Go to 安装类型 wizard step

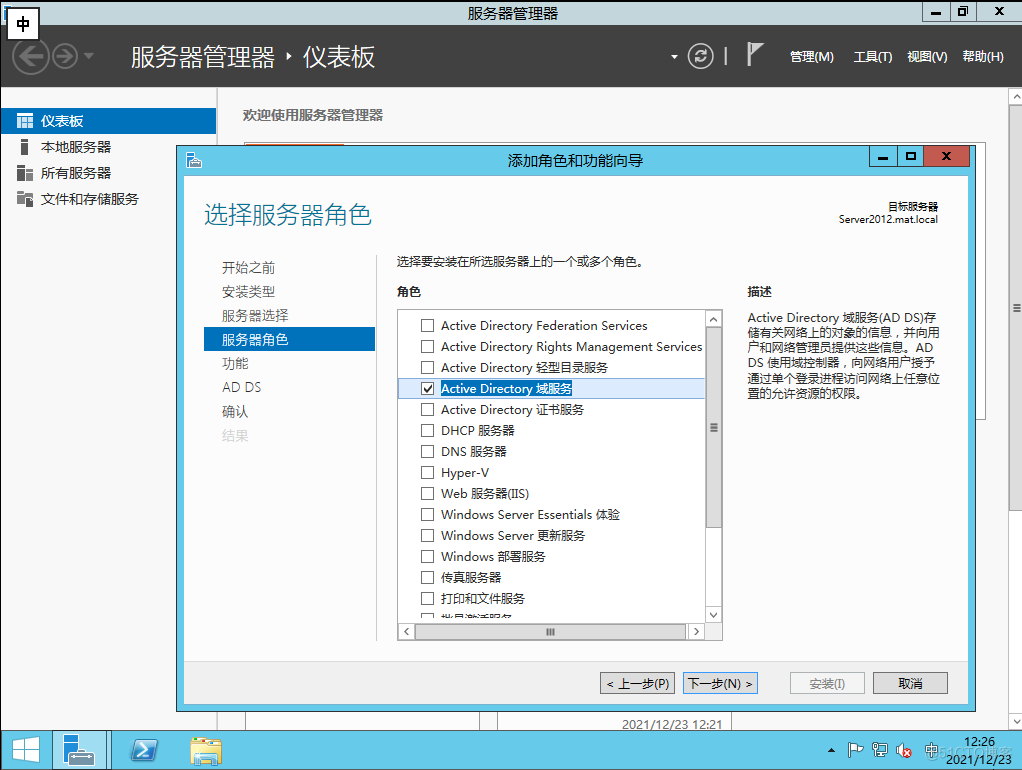tap(248, 291)
